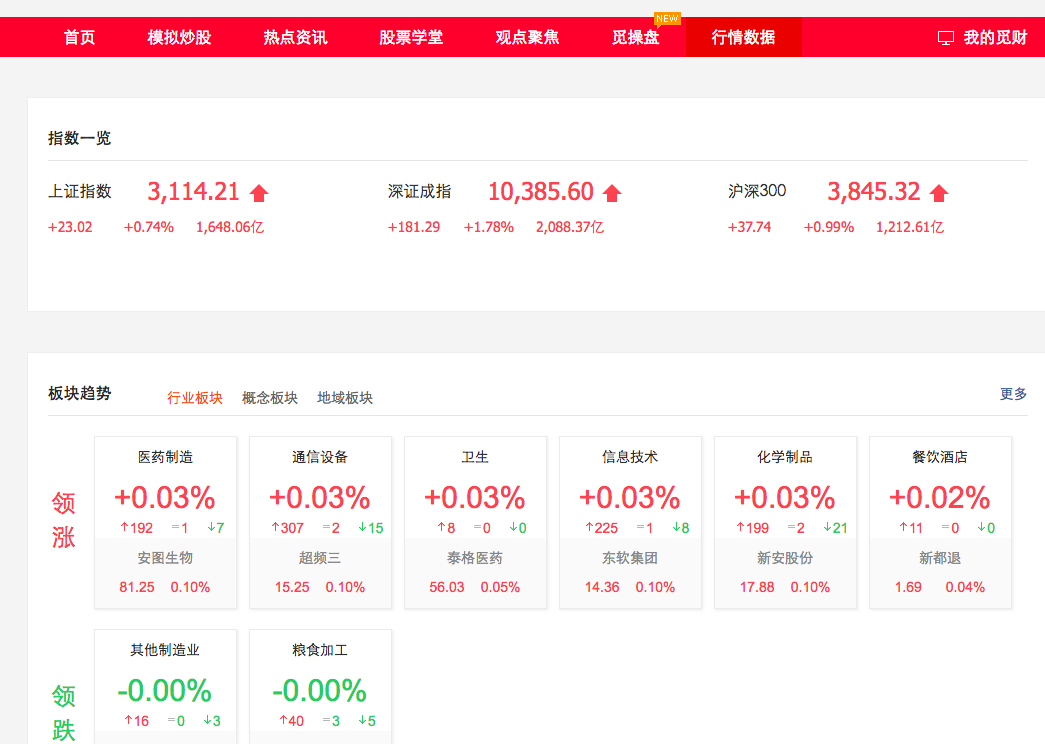The width and height of the screenshot is (1045, 744).
Task: Open the 医药制造 sector card
Action: point(165,457)
